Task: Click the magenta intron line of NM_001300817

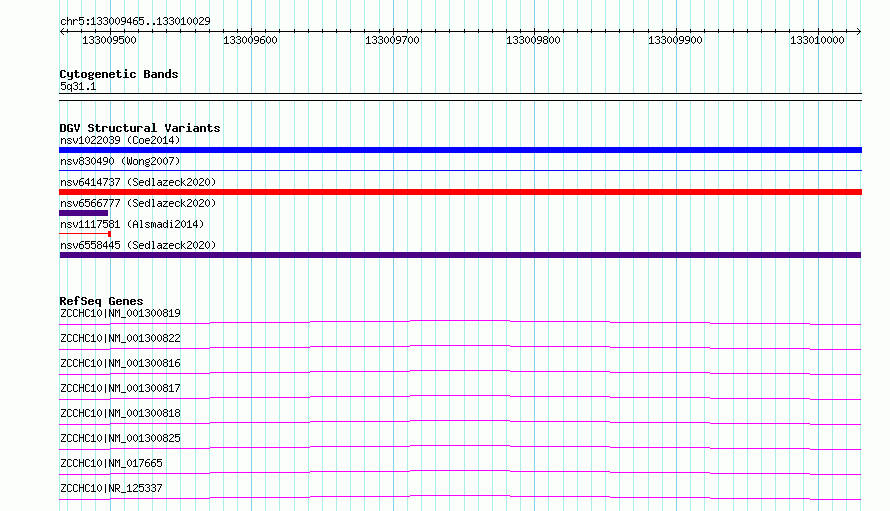Action: coord(460,396)
